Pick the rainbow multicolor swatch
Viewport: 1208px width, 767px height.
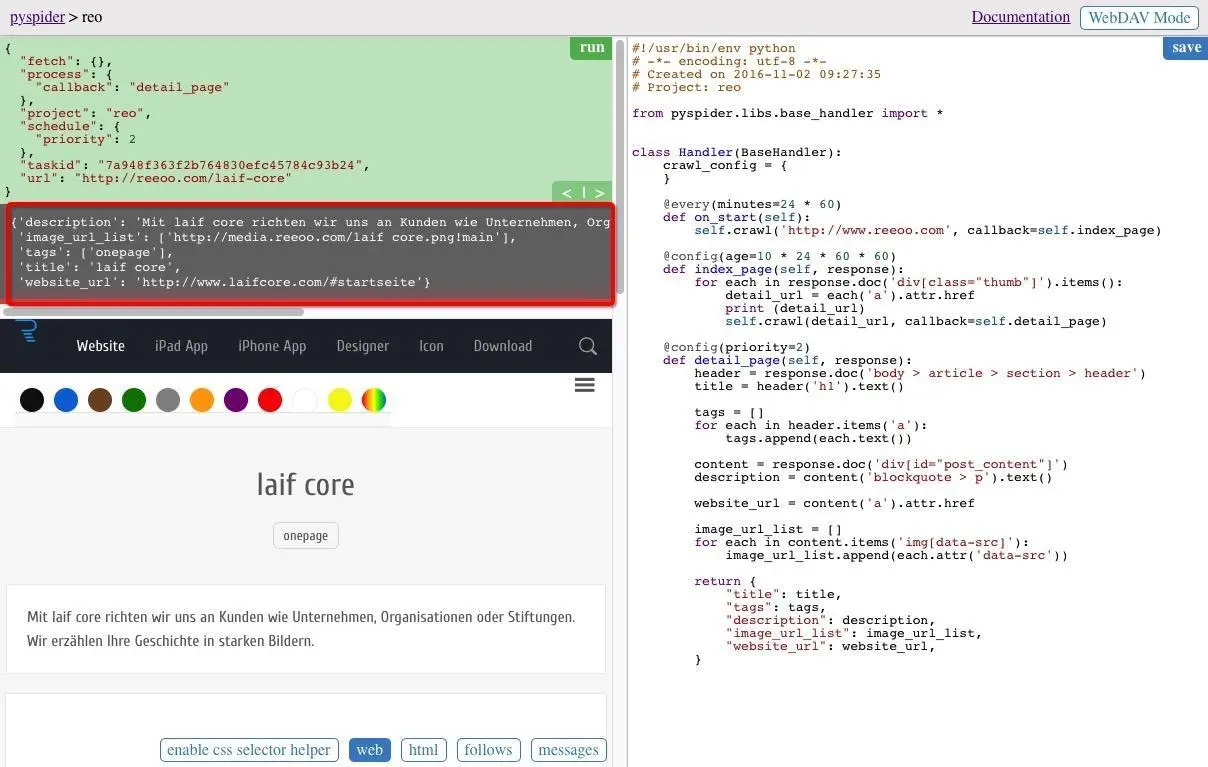[x=374, y=400]
